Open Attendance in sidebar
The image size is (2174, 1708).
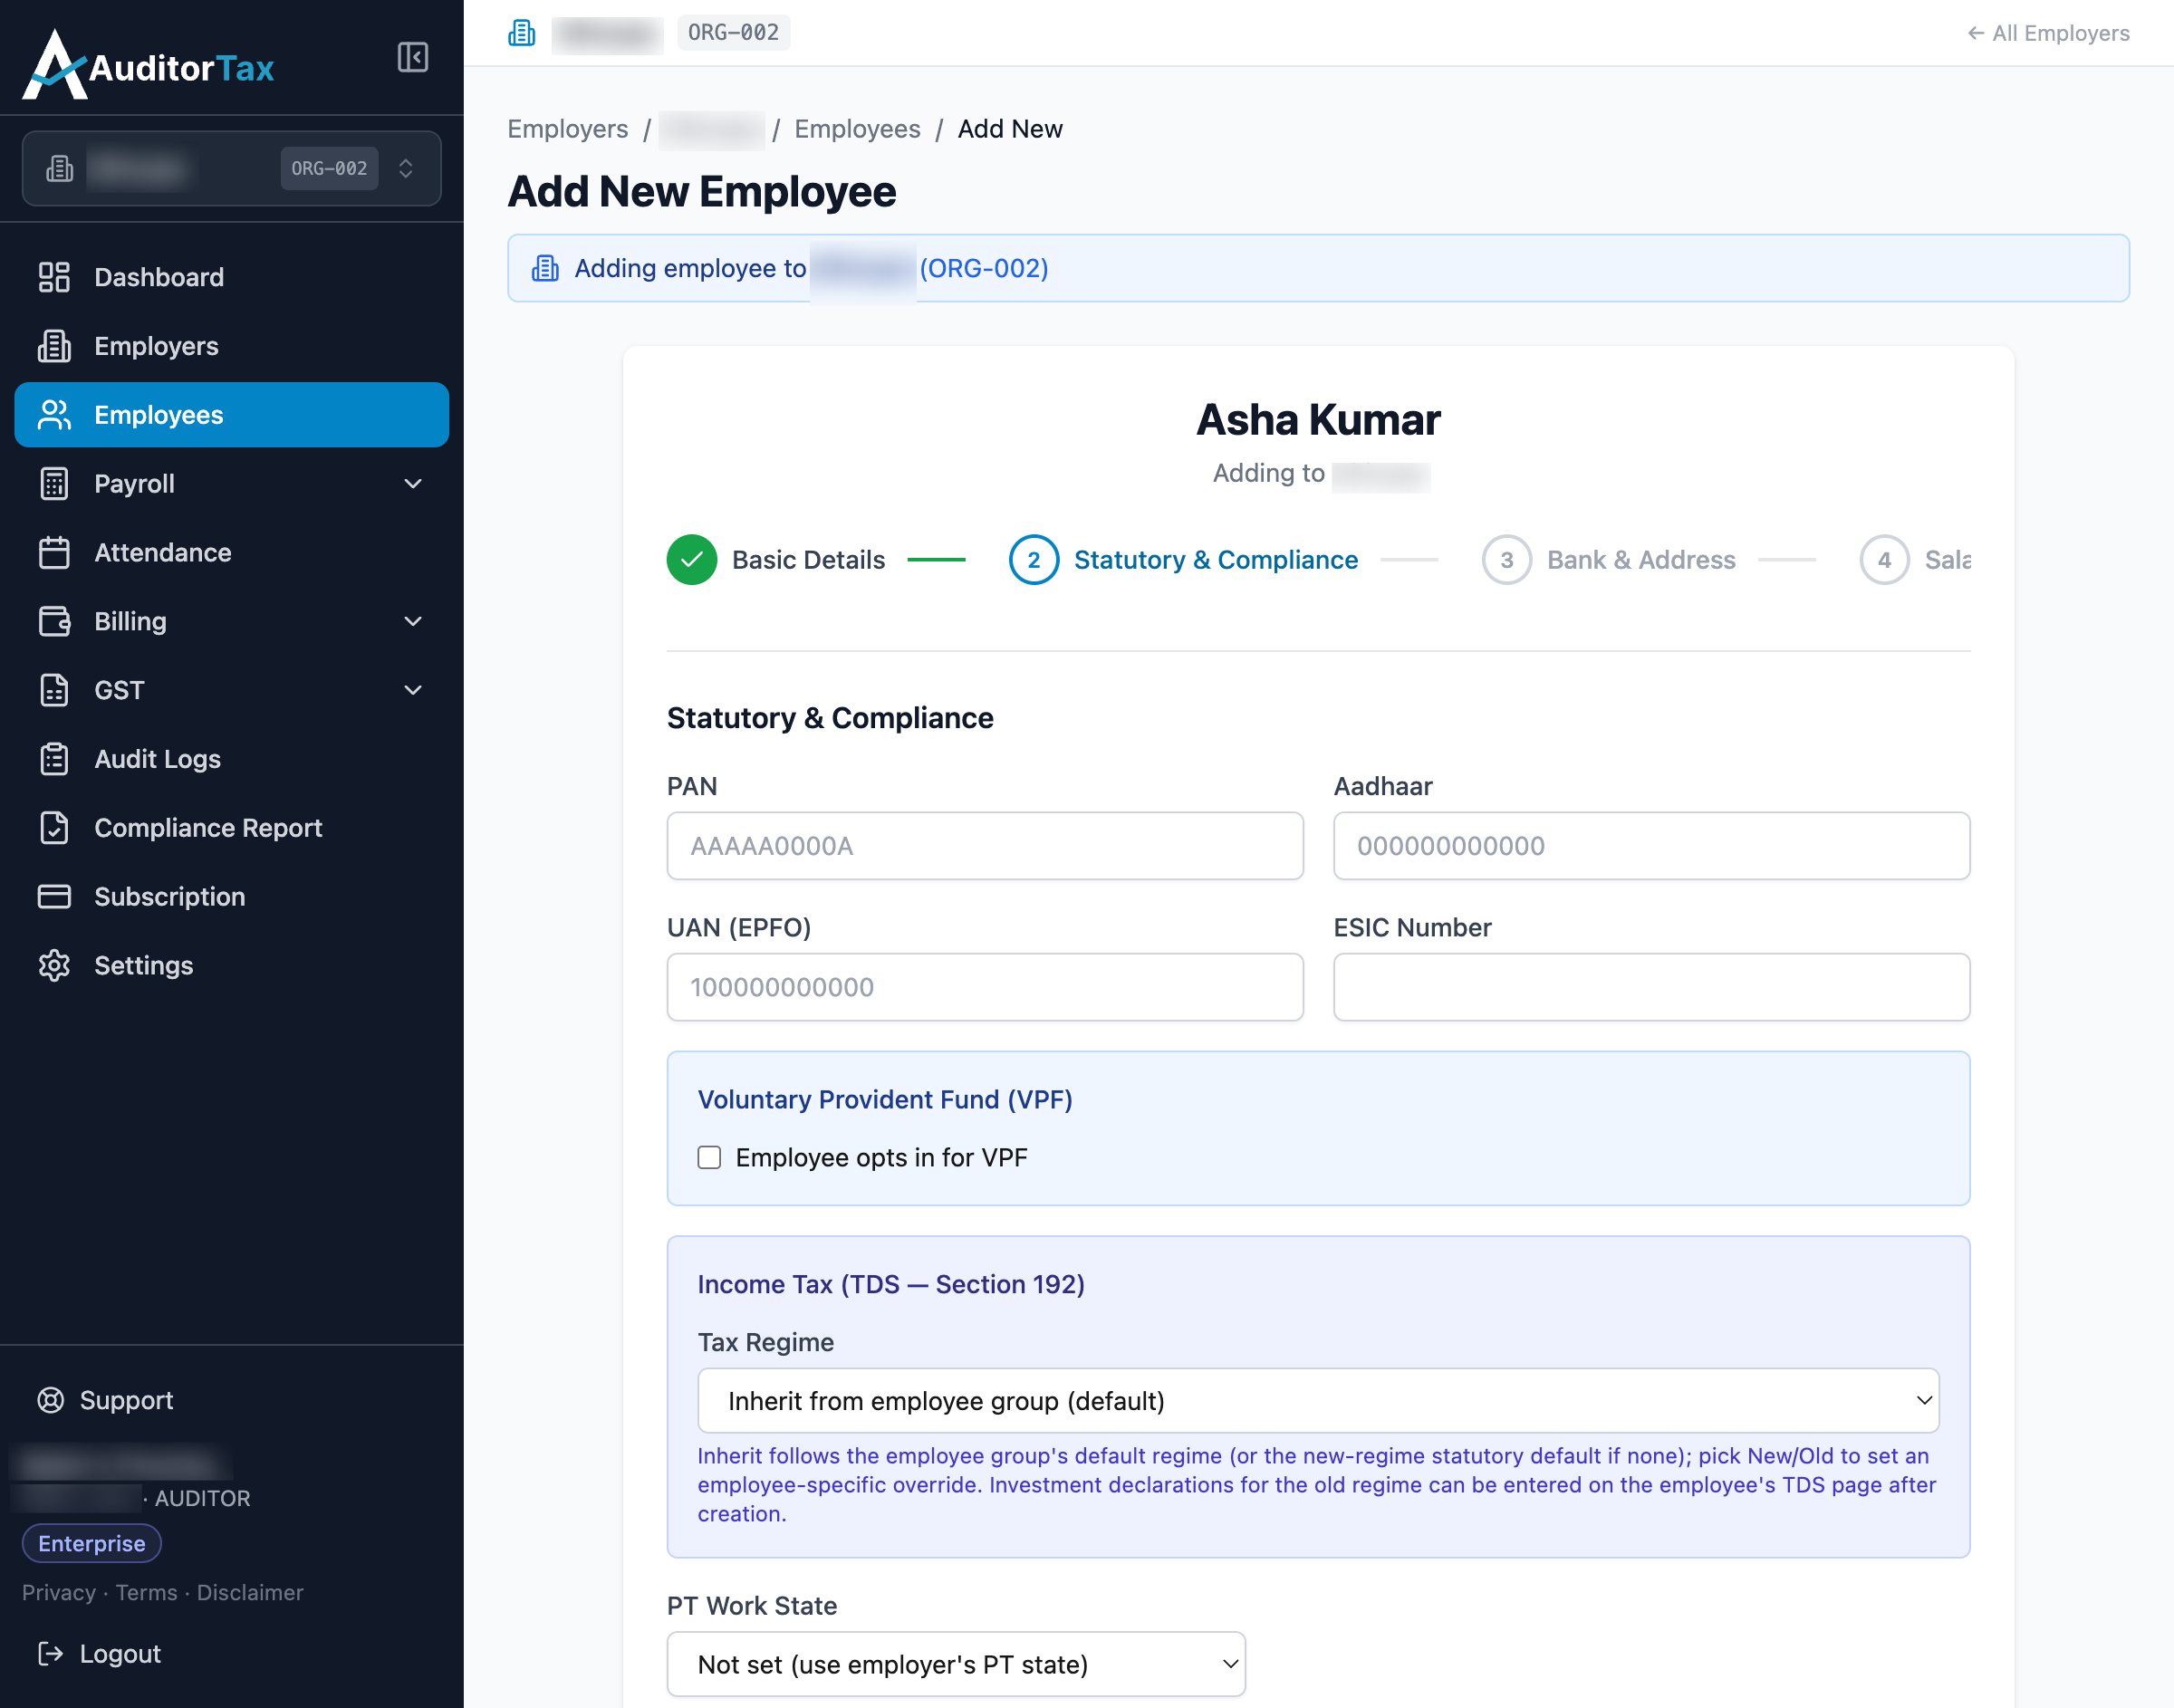[x=231, y=553]
